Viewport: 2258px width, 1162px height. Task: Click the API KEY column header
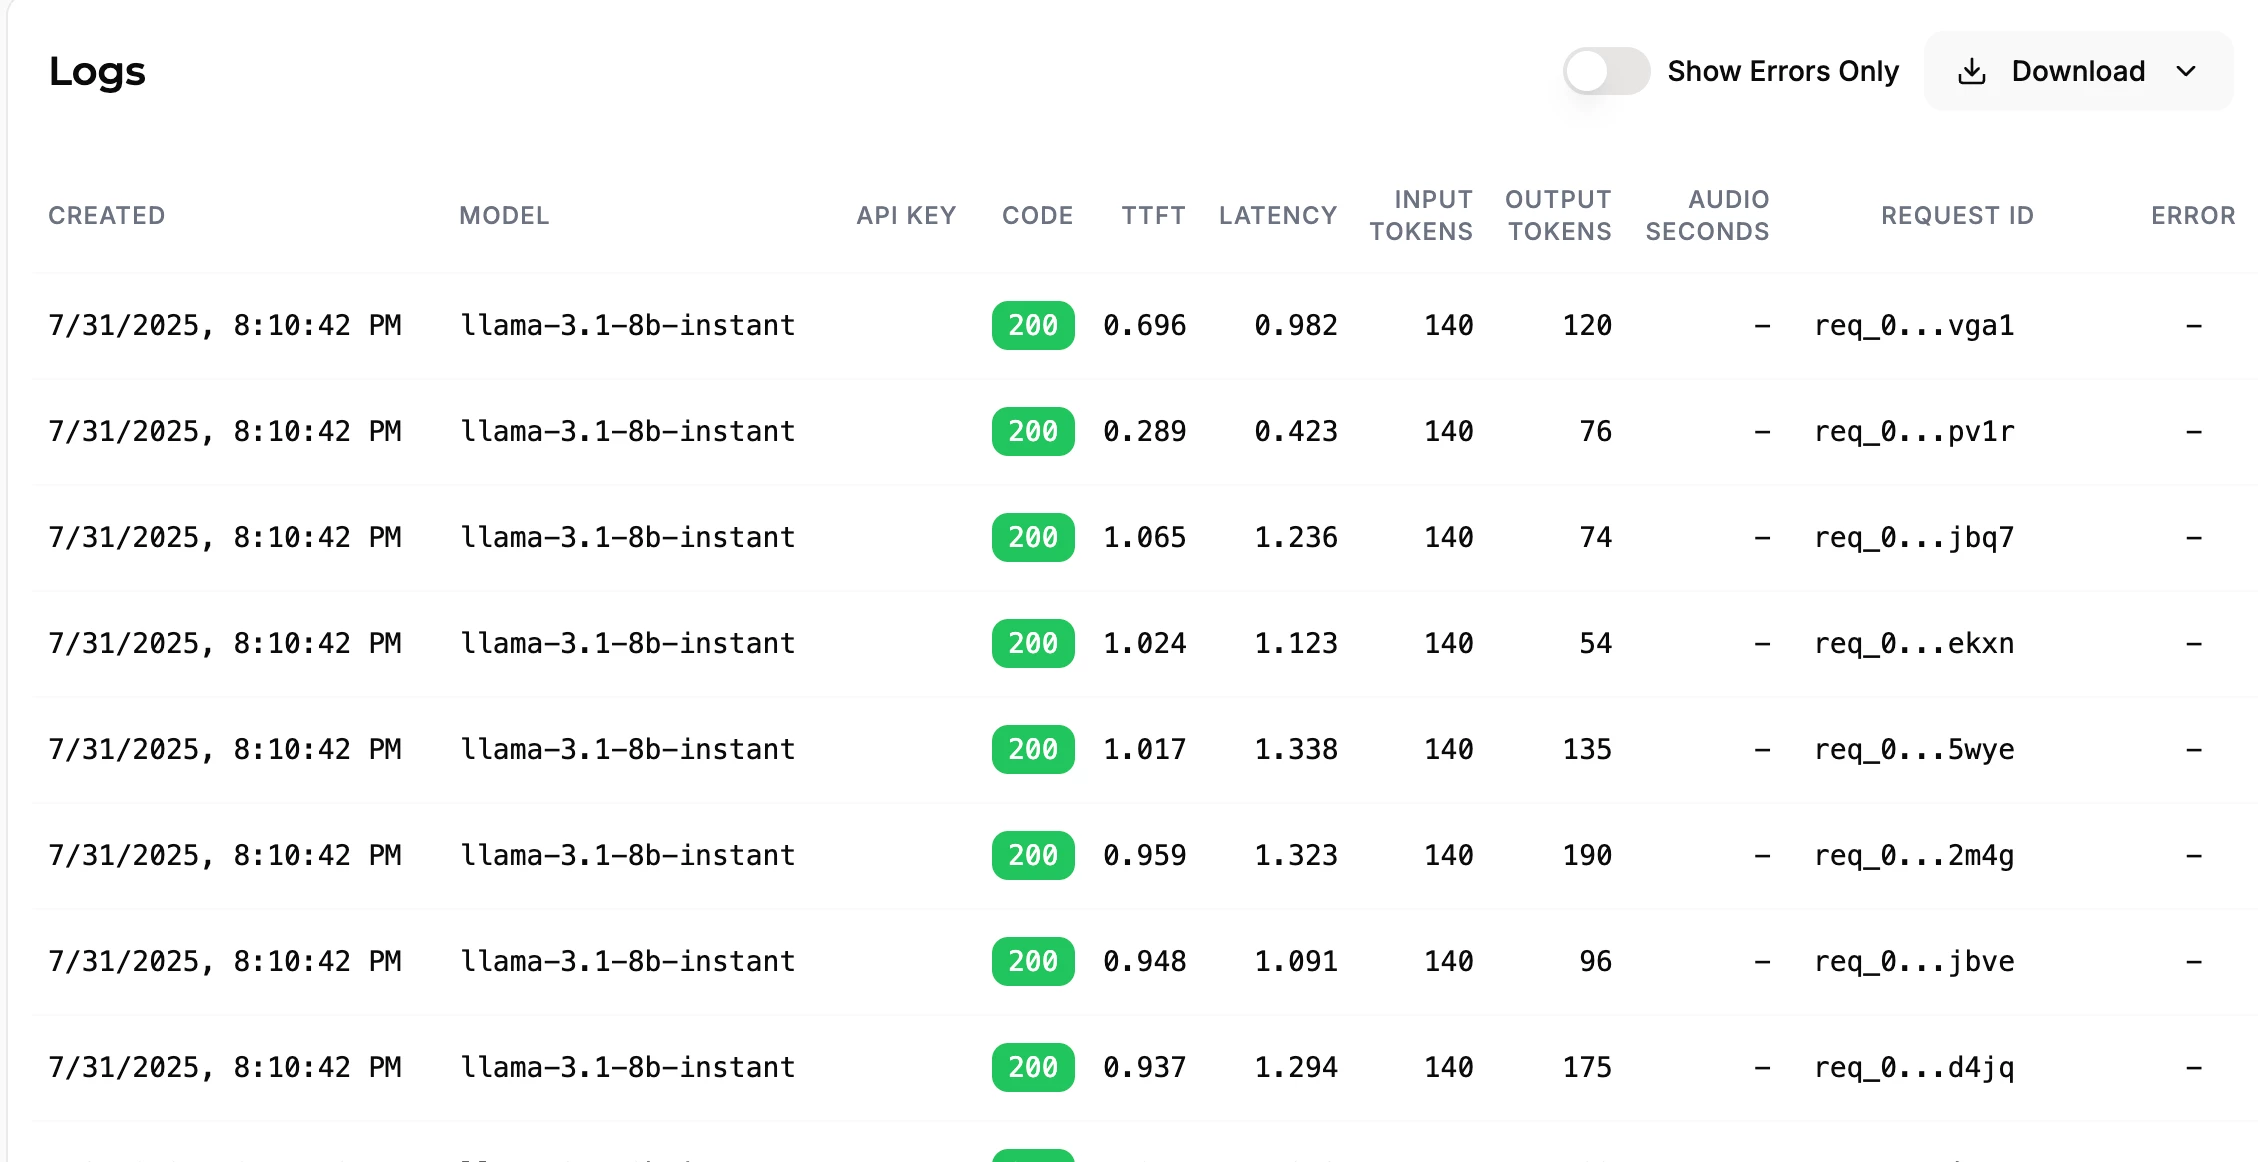pyautogui.click(x=906, y=215)
